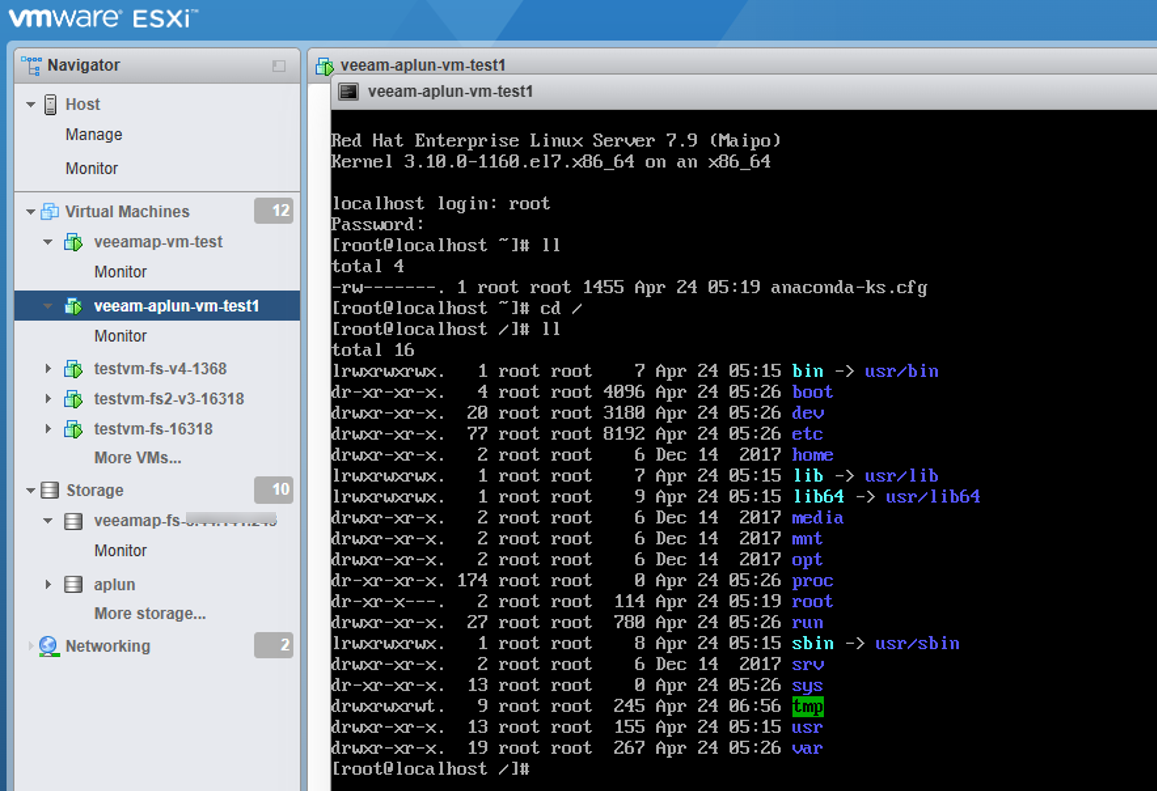The image size is (1157, 791).
Task: Expand the Networking tree node
Action: 30,646
